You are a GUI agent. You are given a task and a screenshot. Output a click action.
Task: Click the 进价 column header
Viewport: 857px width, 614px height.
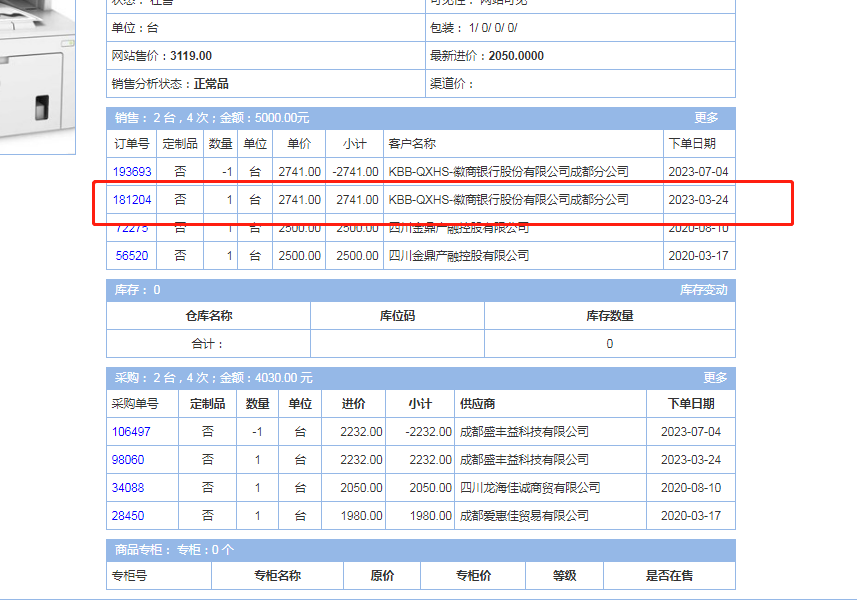click(x=354, y=404)
